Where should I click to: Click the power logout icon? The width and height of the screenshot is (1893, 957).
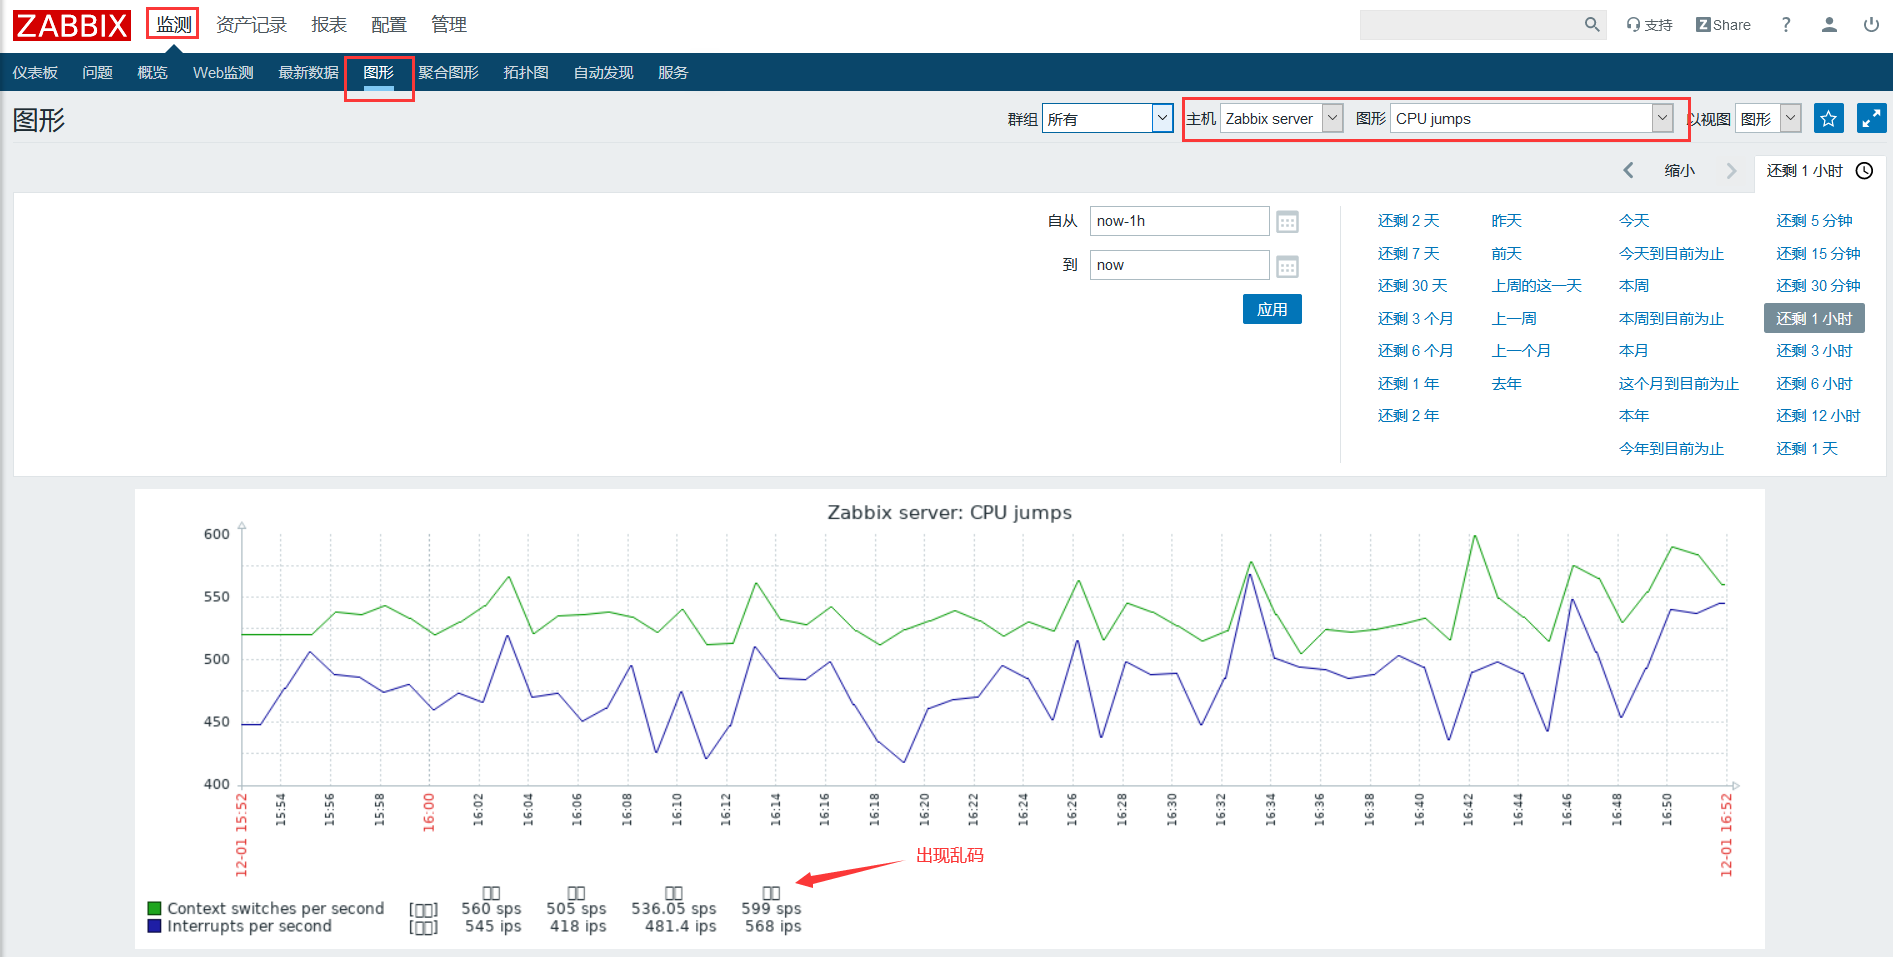point(1871,25)
